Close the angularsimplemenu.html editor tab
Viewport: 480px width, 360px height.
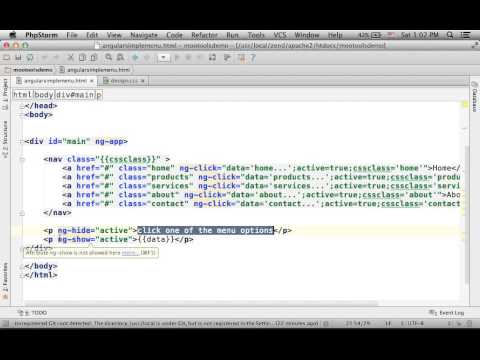click(92, 81)
